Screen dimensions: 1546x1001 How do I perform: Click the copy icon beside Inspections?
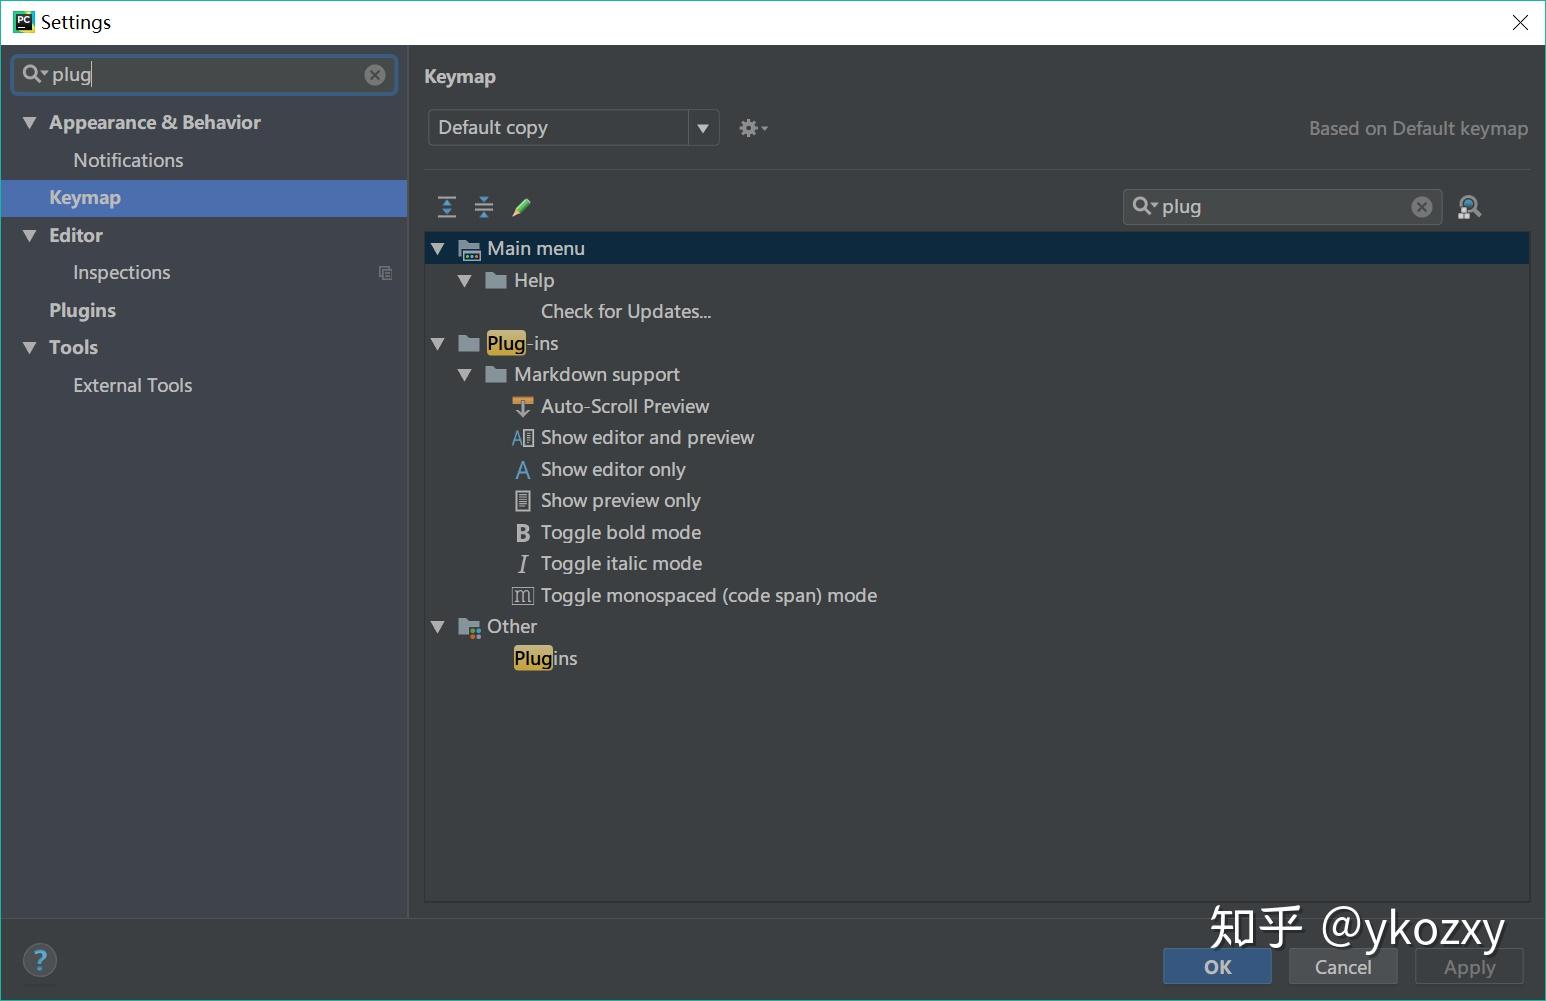click(385, 273)
